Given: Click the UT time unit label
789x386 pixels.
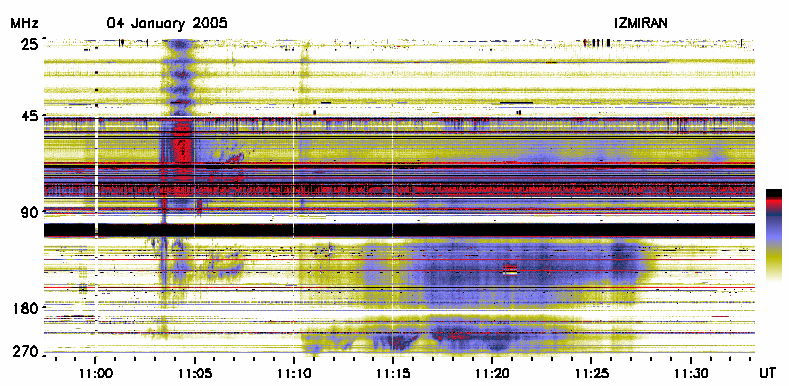Looking at the screenshot, I should click(x=768, y=373).
